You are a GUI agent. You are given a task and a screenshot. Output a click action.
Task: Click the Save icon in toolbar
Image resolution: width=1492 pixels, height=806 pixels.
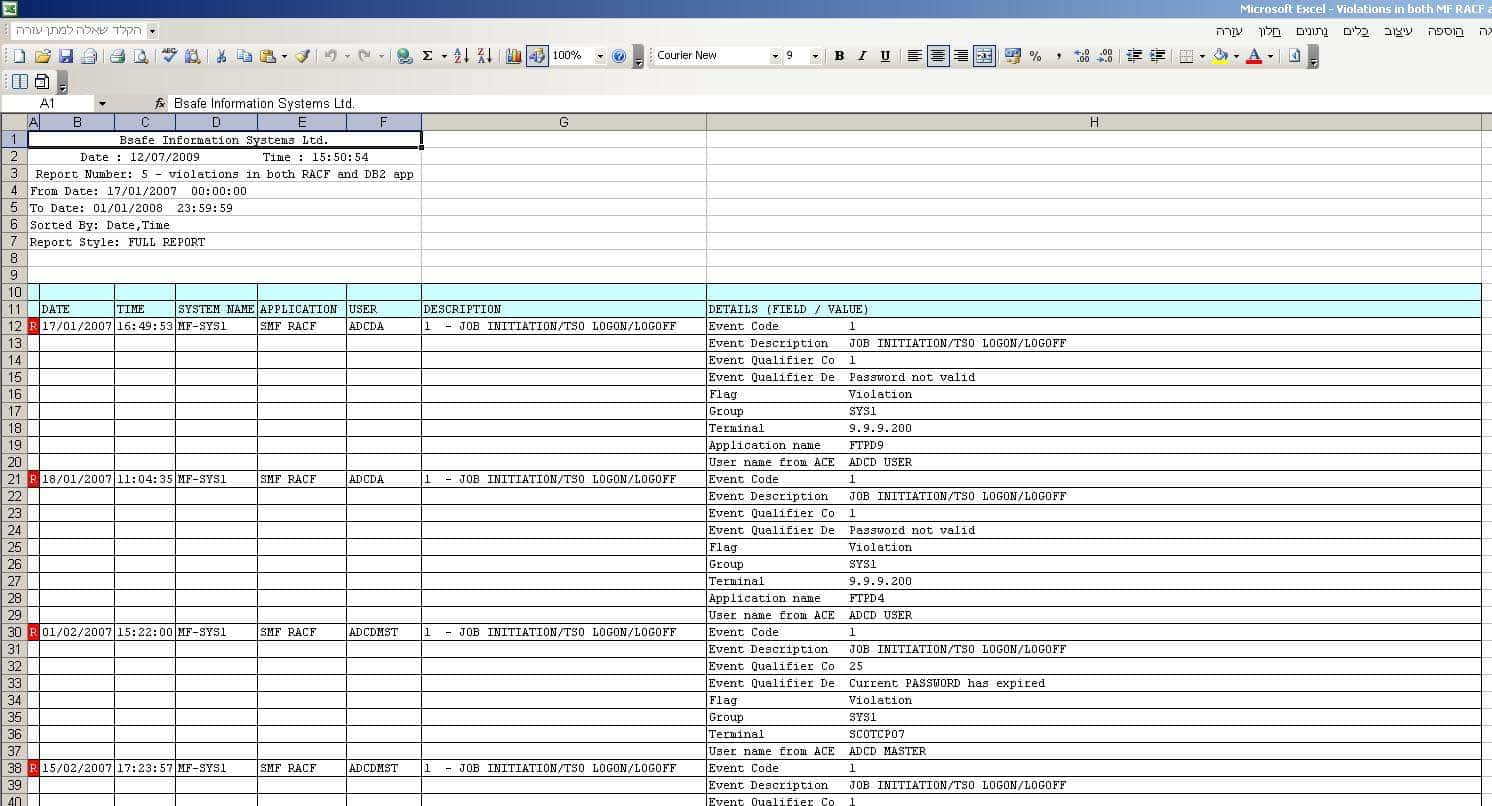point(66,56)
